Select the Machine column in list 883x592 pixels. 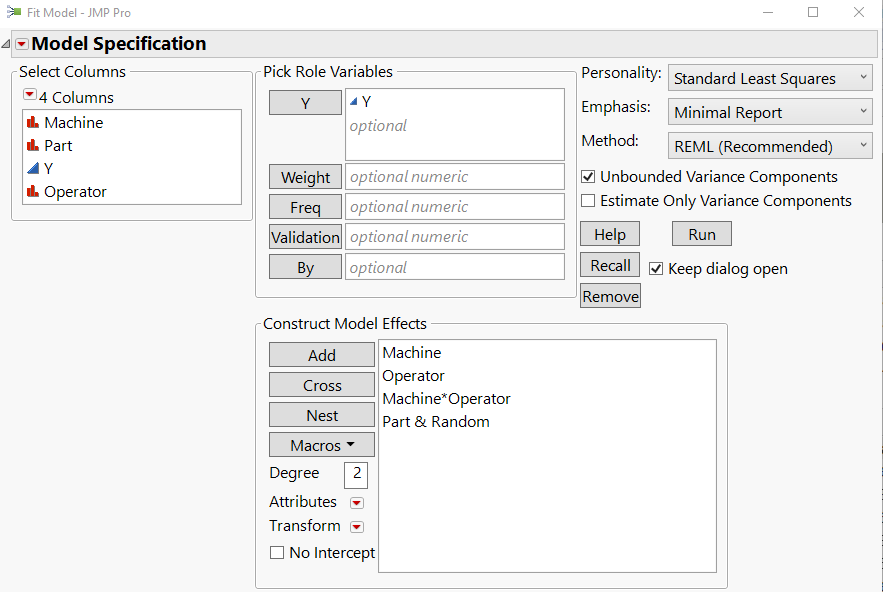(73, 122)
